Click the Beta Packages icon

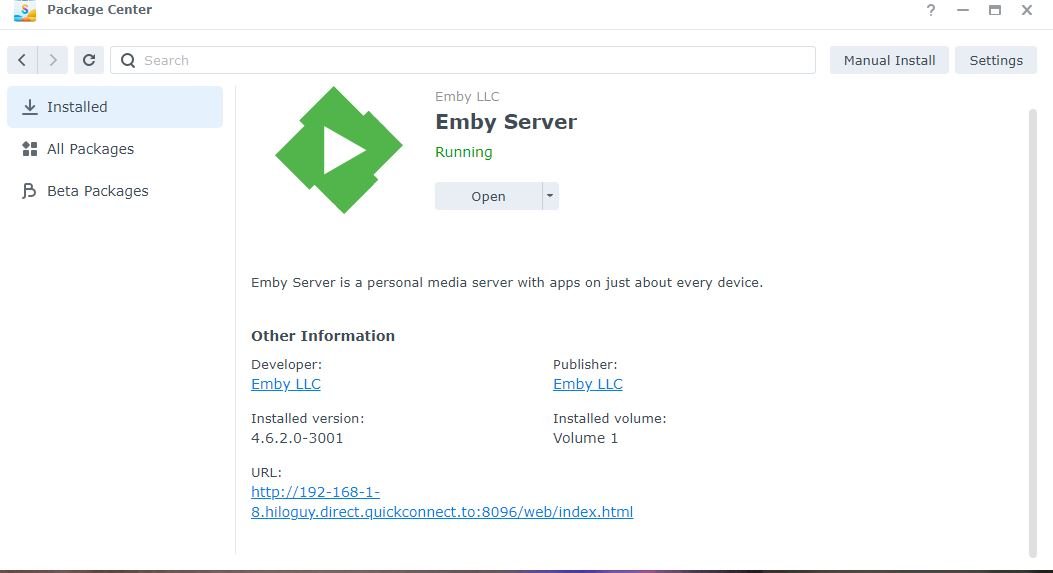tap(30, 191)
